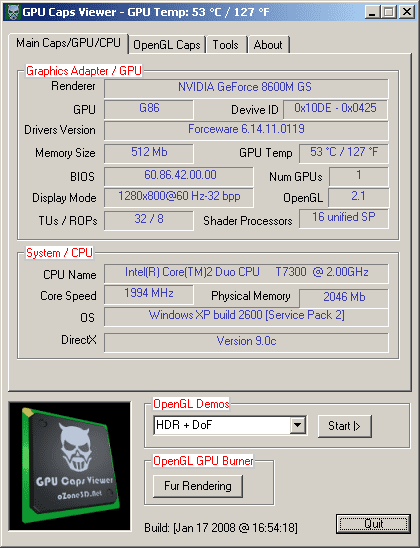Click the CPU Name field Intel Core2 Duo T7300
The height and width of the screenshot is (548, 420).
click(x=246, y=274)
